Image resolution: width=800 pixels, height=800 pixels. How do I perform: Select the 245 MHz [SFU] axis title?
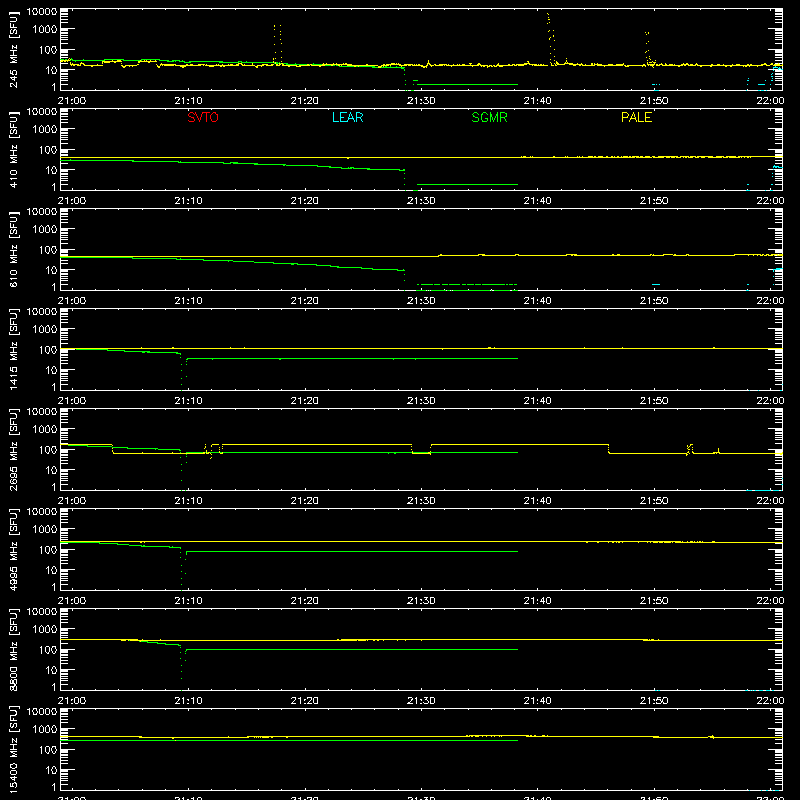pyautogui.click(x=14, y=49)
